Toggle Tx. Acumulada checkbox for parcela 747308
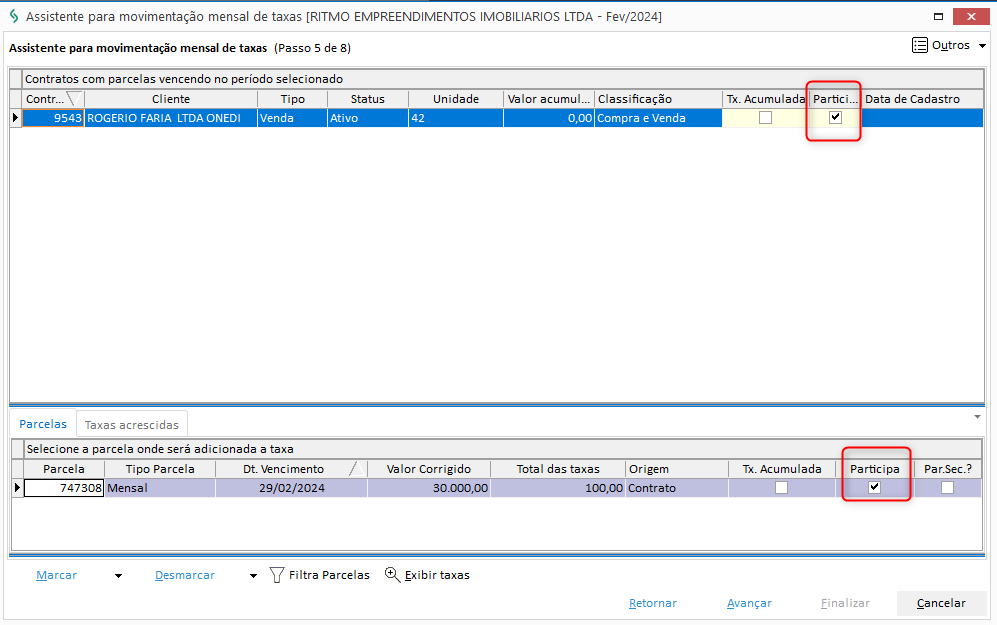 [781, 488]
